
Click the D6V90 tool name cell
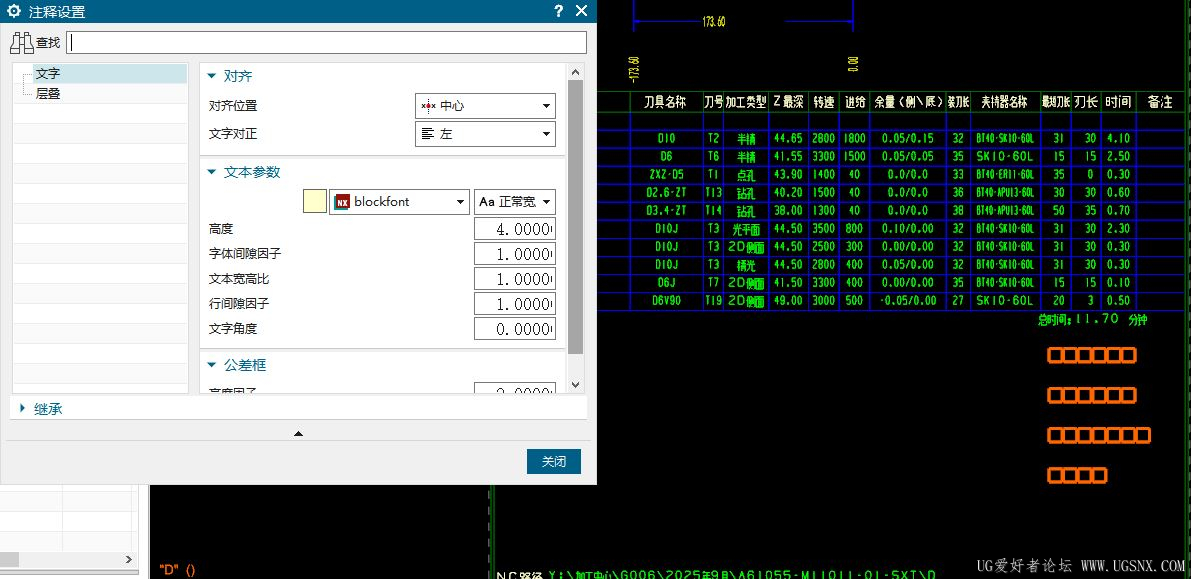[666, 301]
